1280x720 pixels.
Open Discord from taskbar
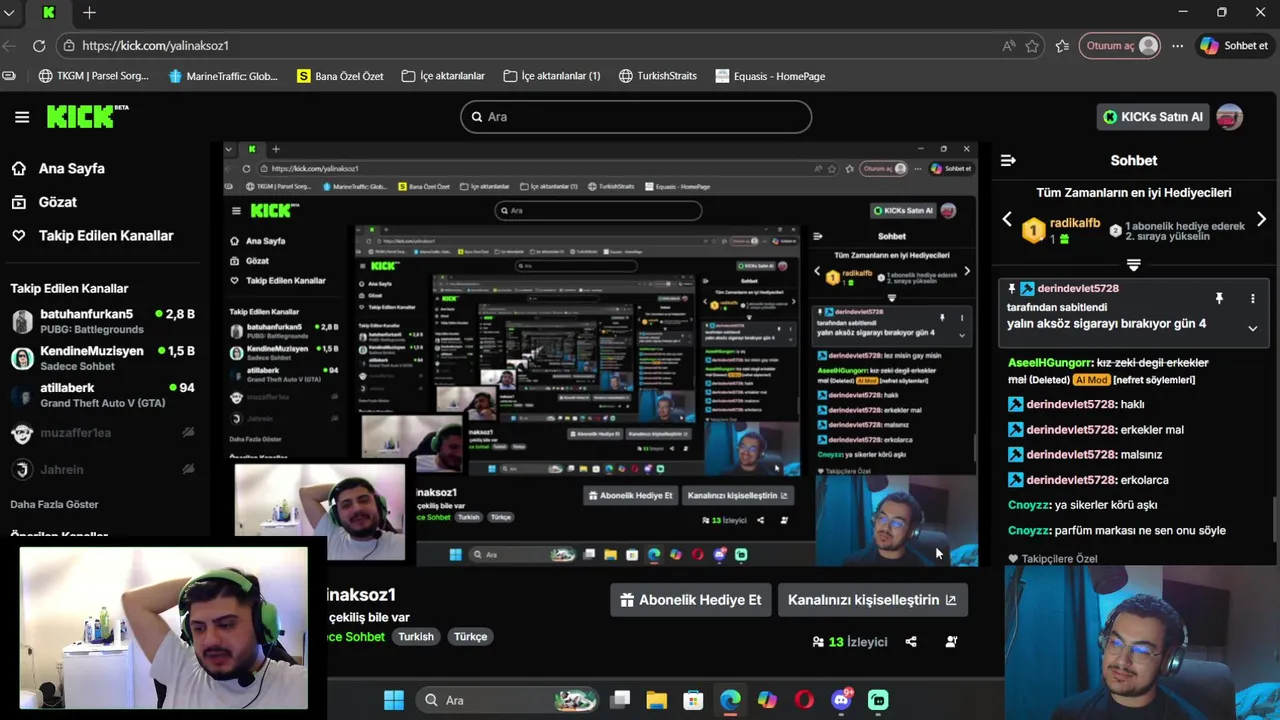(x=841, y=700)
